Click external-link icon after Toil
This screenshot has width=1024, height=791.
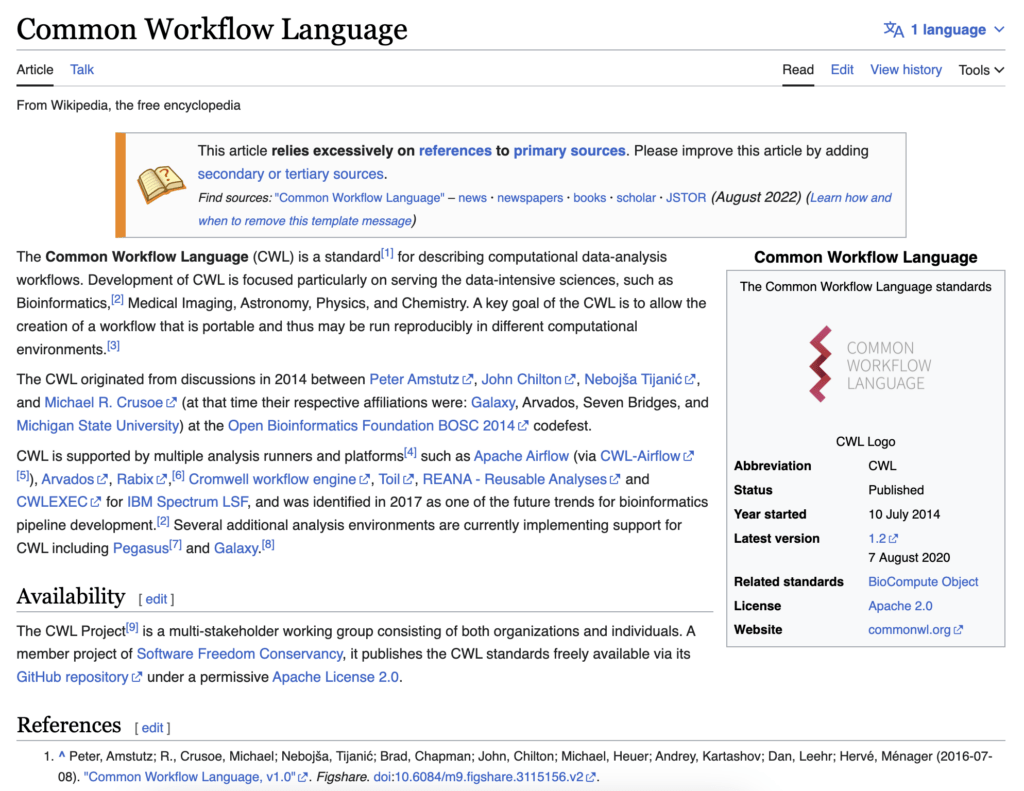coord(408,479)
